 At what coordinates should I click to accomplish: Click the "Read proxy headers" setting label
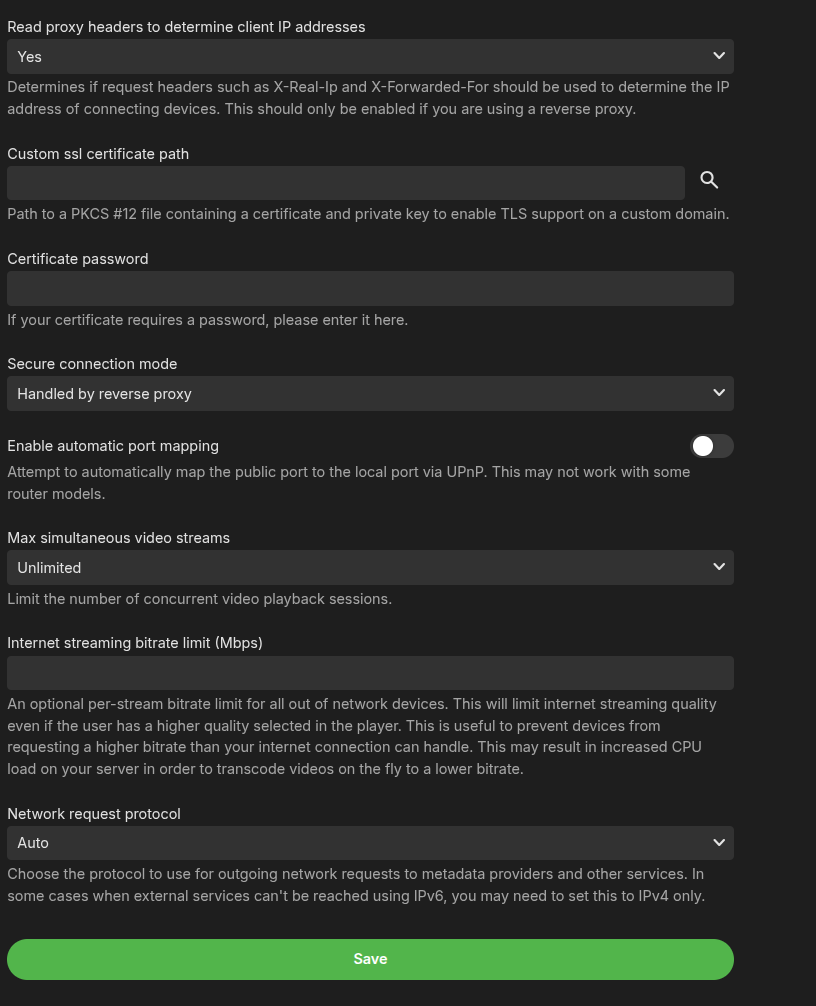(x=186, y=27)
